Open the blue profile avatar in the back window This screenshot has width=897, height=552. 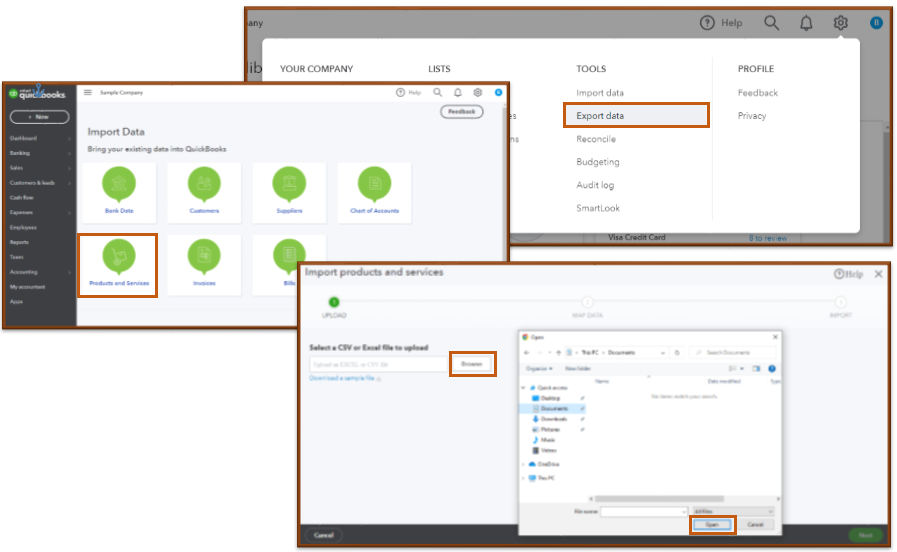[x=876, y=23]
